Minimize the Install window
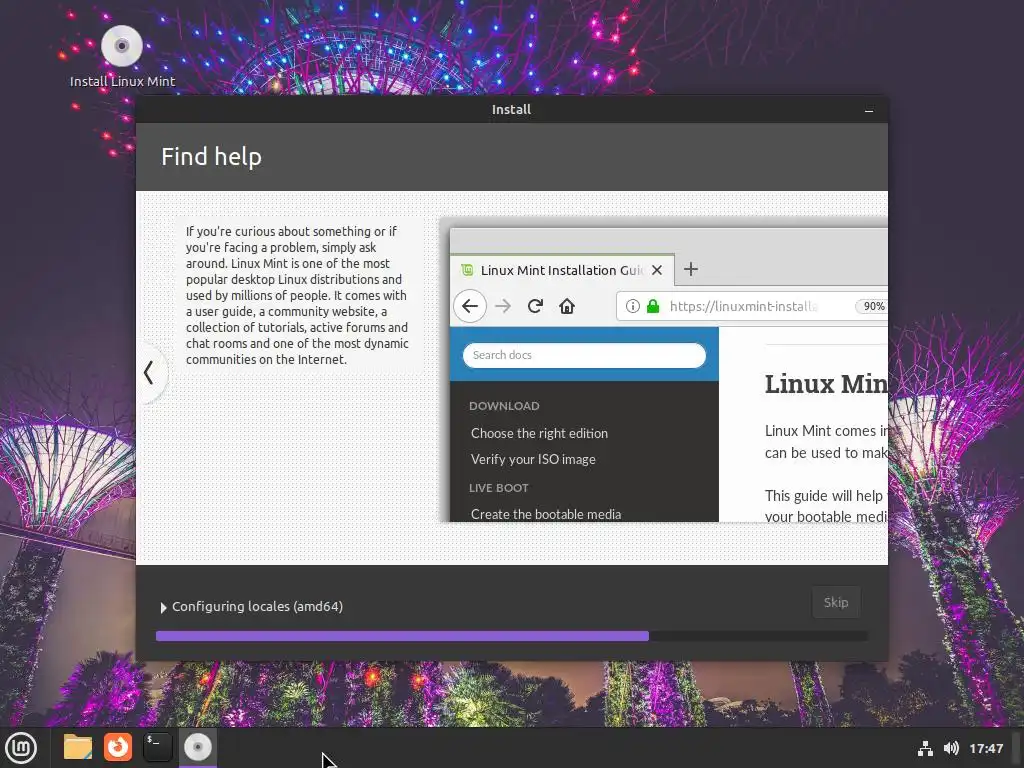 (x=869, y=110)
